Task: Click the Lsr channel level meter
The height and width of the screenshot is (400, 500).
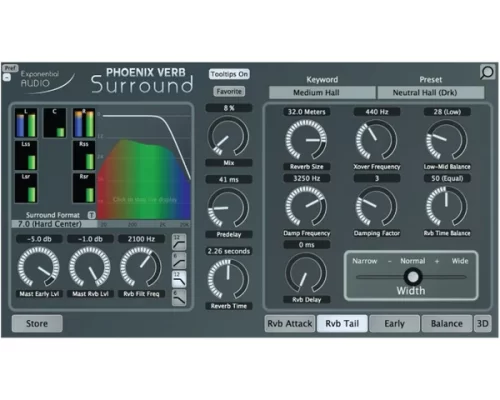Action: point(26,188)
